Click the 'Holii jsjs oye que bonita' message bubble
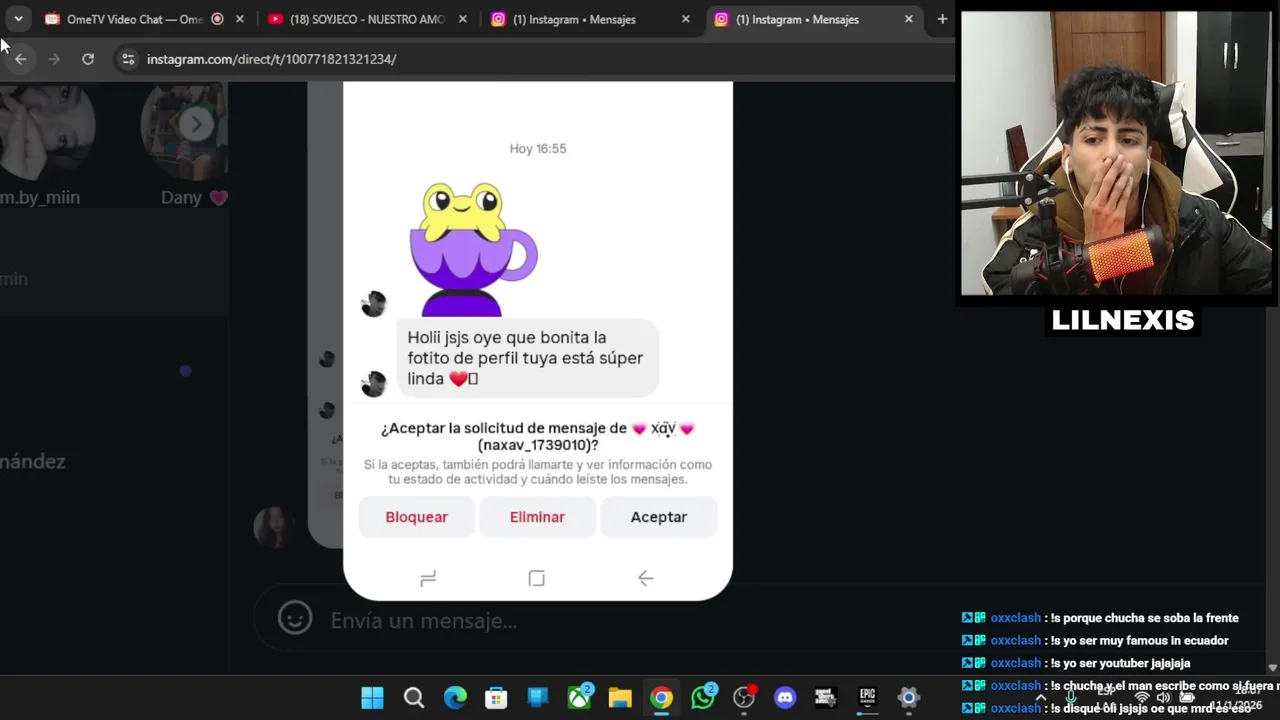The width and height of the screenshot is (1280, 720). (x=527, y=358)
